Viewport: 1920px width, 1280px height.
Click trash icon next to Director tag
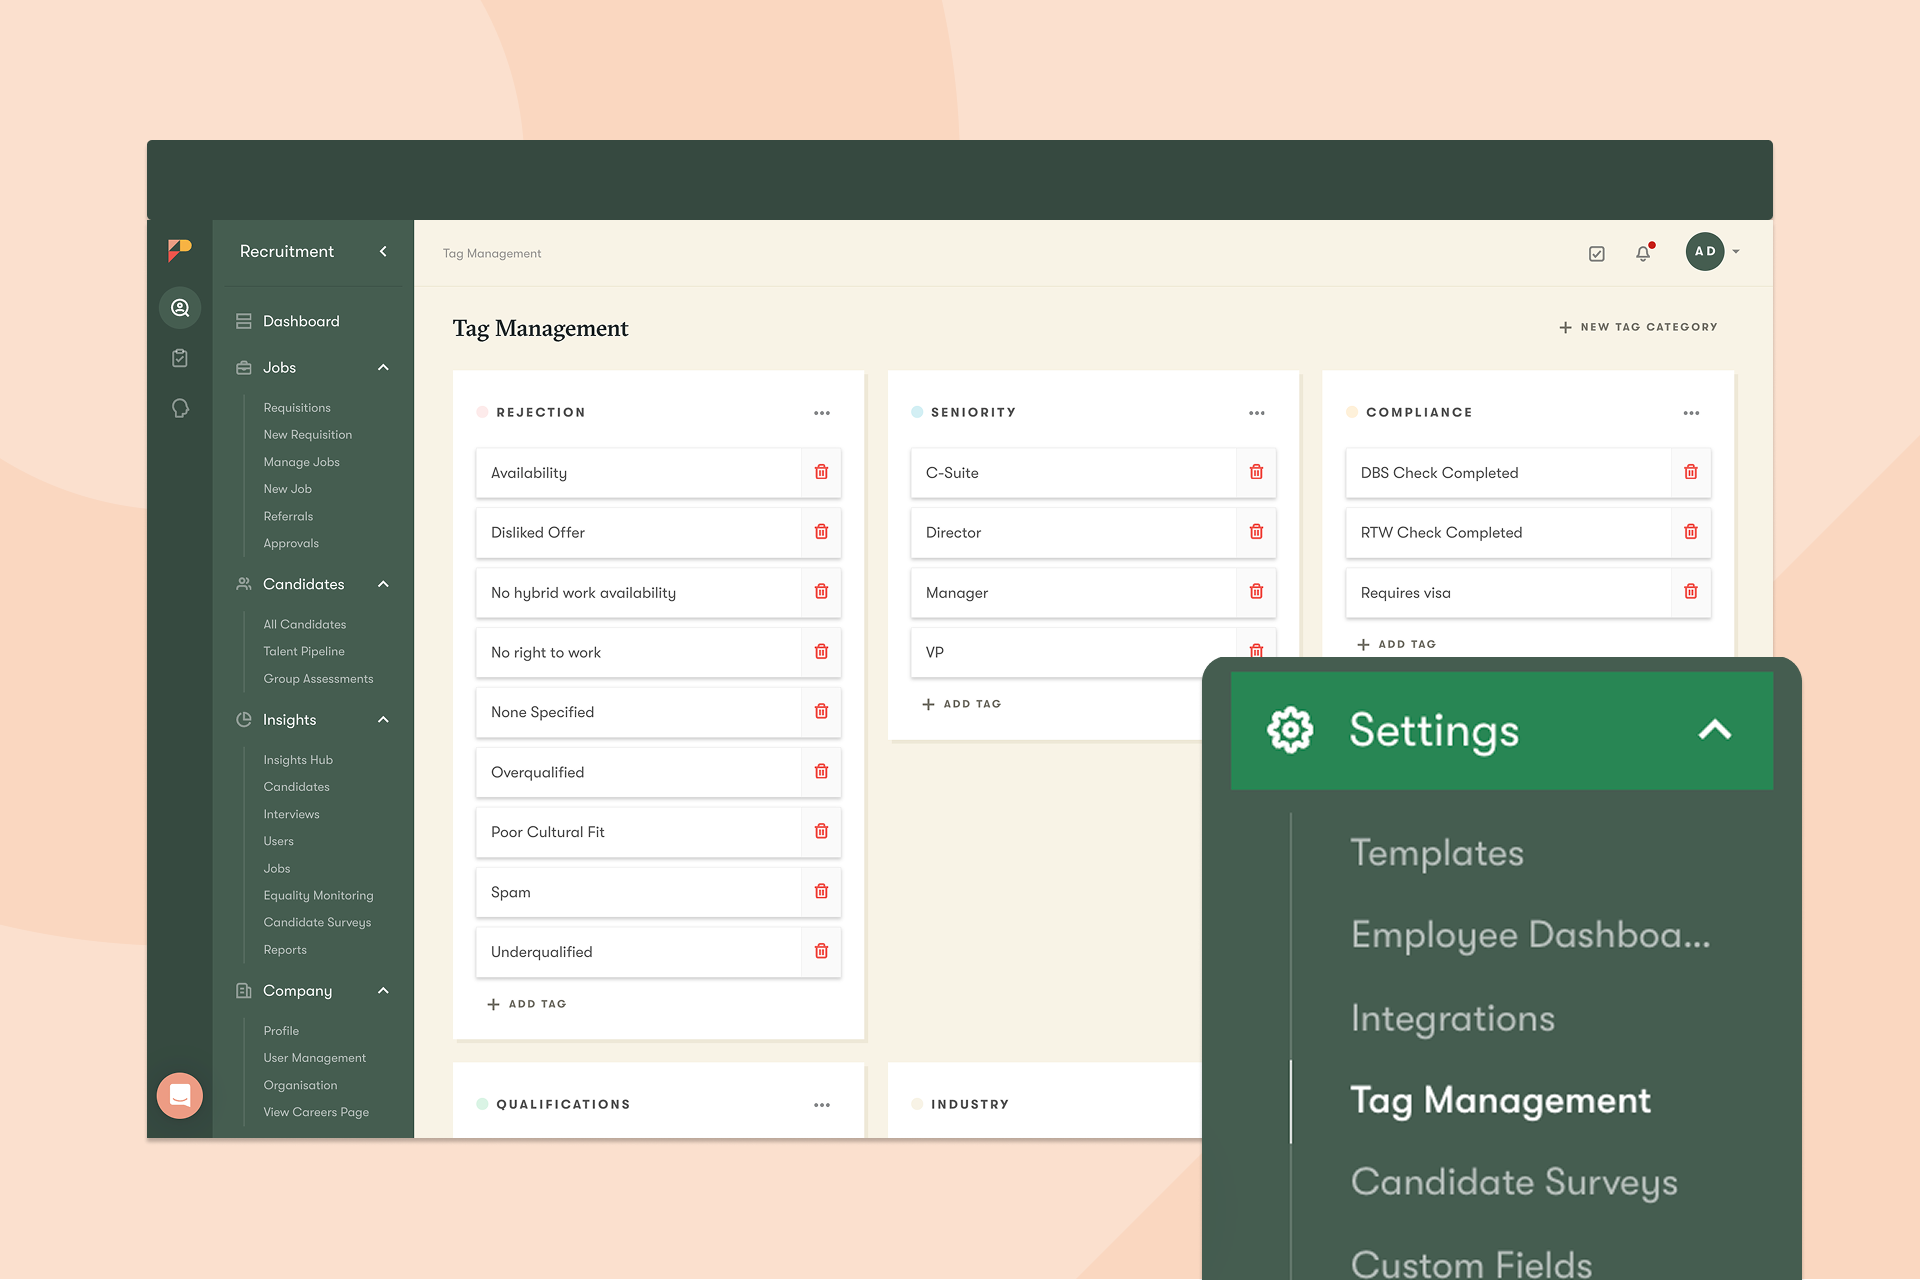[x=1256, y=532]
